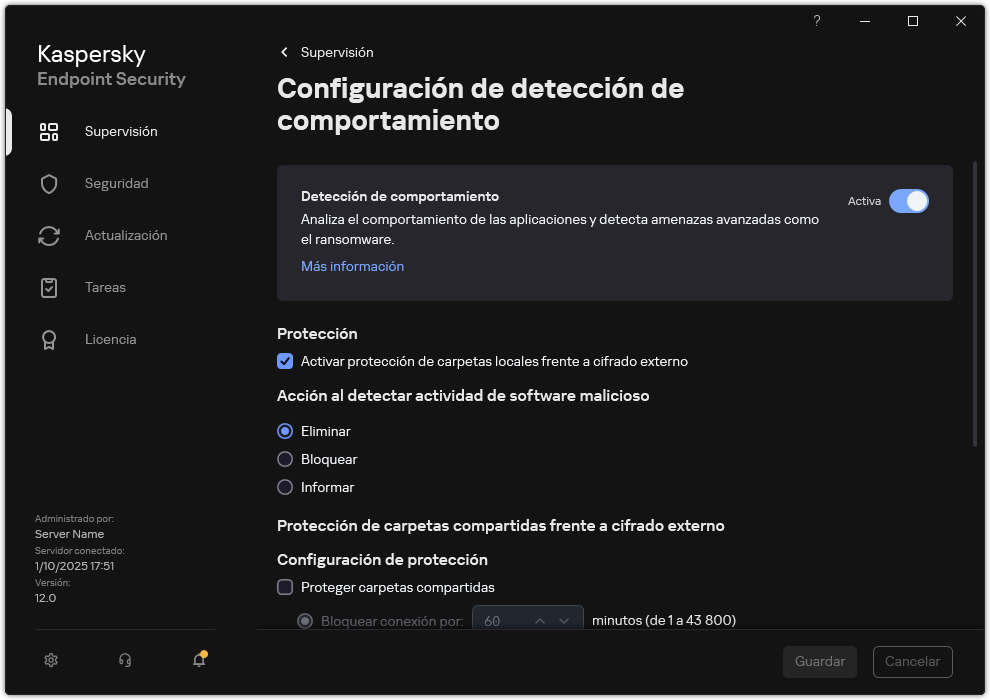Open the Actualización section
The image size is (990, 700).
click(x=128, y=235)
